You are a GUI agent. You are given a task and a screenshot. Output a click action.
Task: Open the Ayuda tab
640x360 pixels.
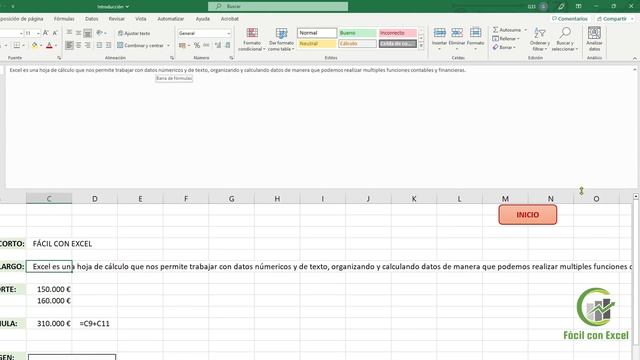pyautogui.click(x=202, y=19)
